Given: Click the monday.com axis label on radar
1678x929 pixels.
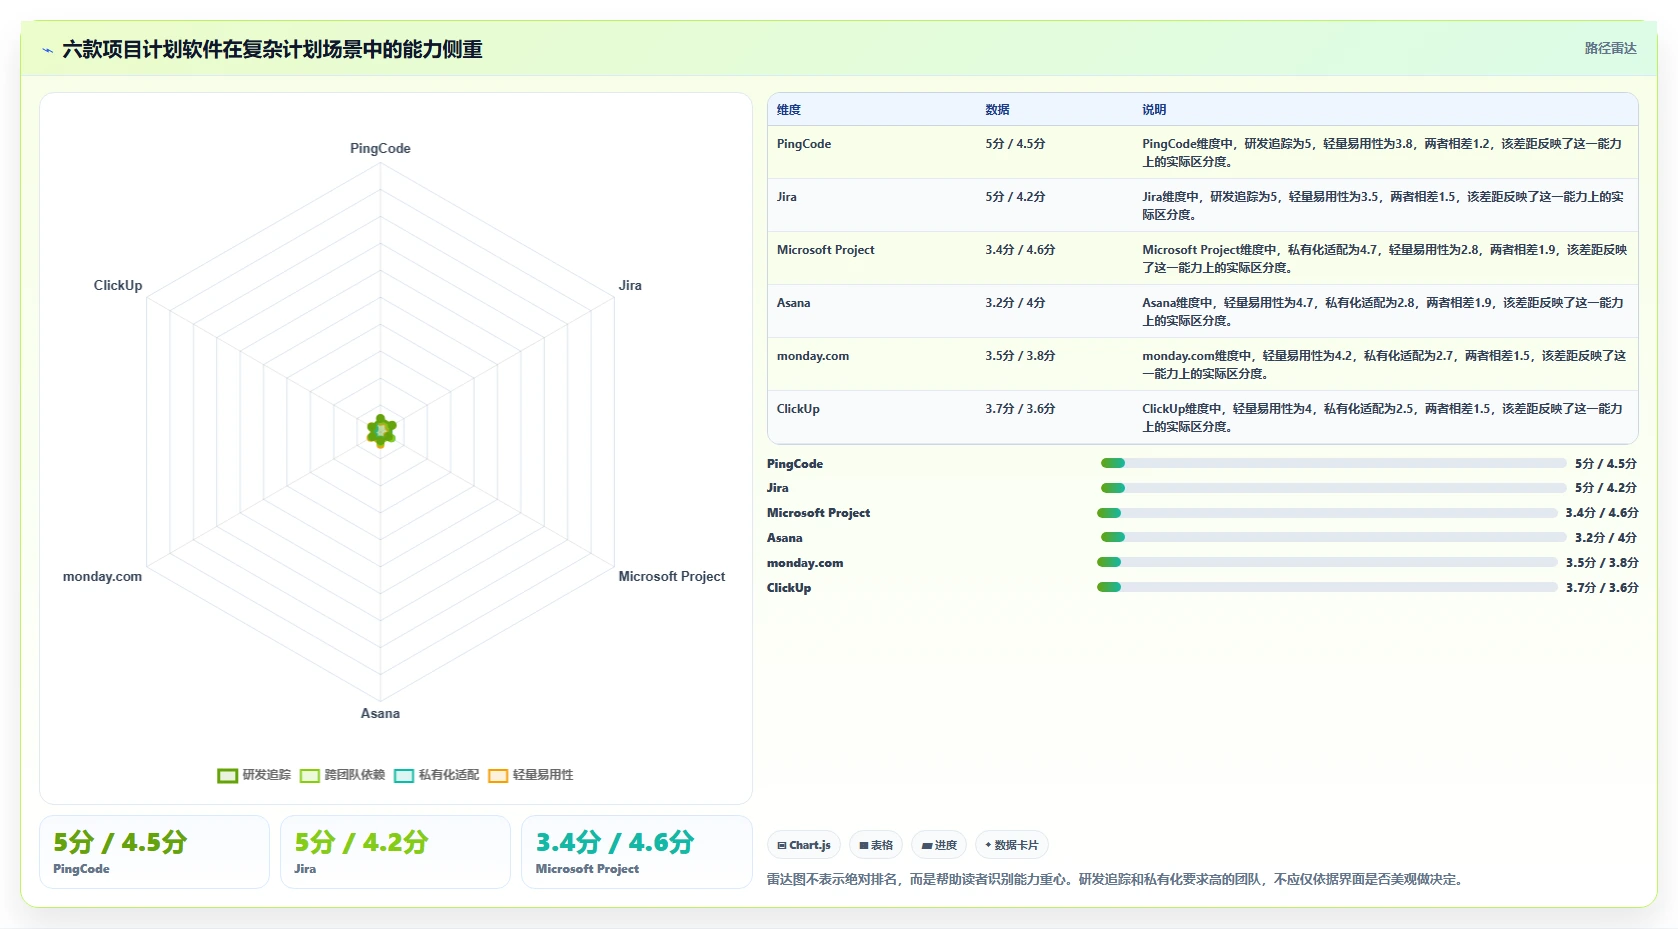Looking at the screenshot, I should tap(102, 576).
